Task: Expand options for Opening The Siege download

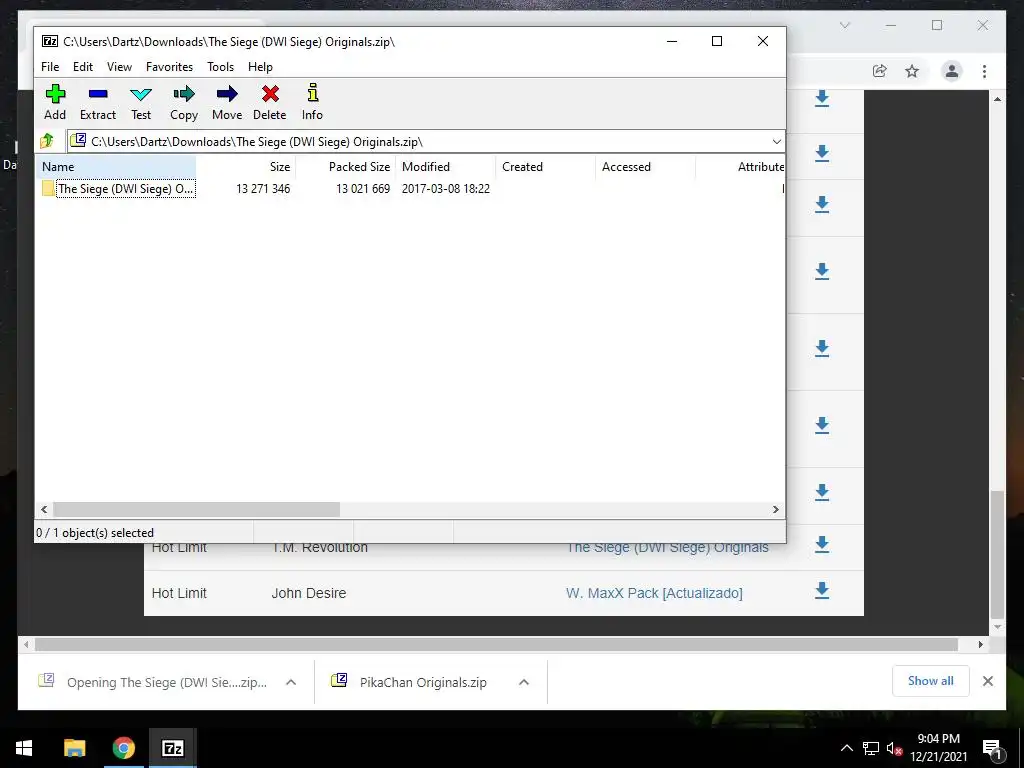Action: (x=291, y=682)
